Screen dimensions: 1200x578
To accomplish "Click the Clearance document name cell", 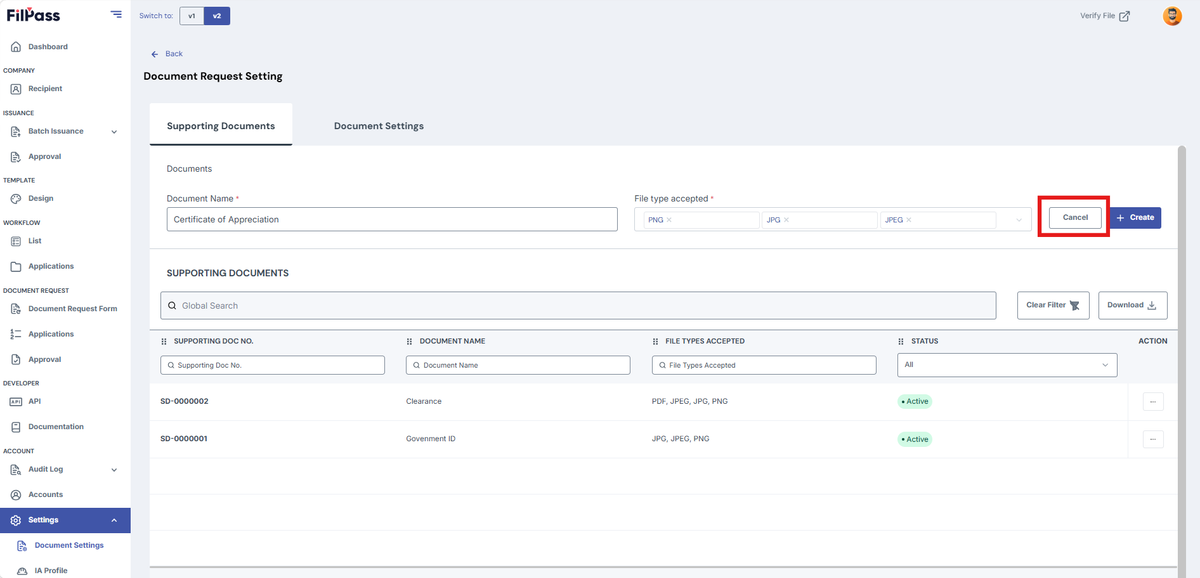I will point(423,401).
